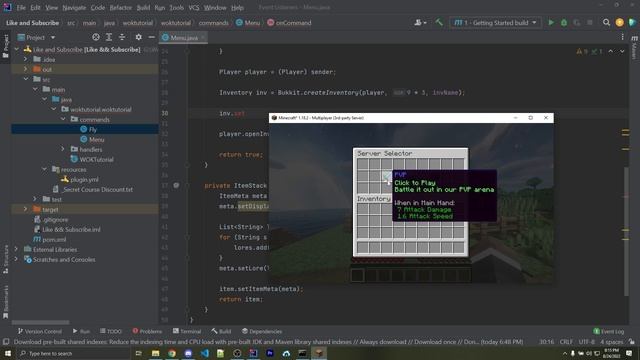Open Project panel gear settings

pyautogui.click(x=139, y=37)
